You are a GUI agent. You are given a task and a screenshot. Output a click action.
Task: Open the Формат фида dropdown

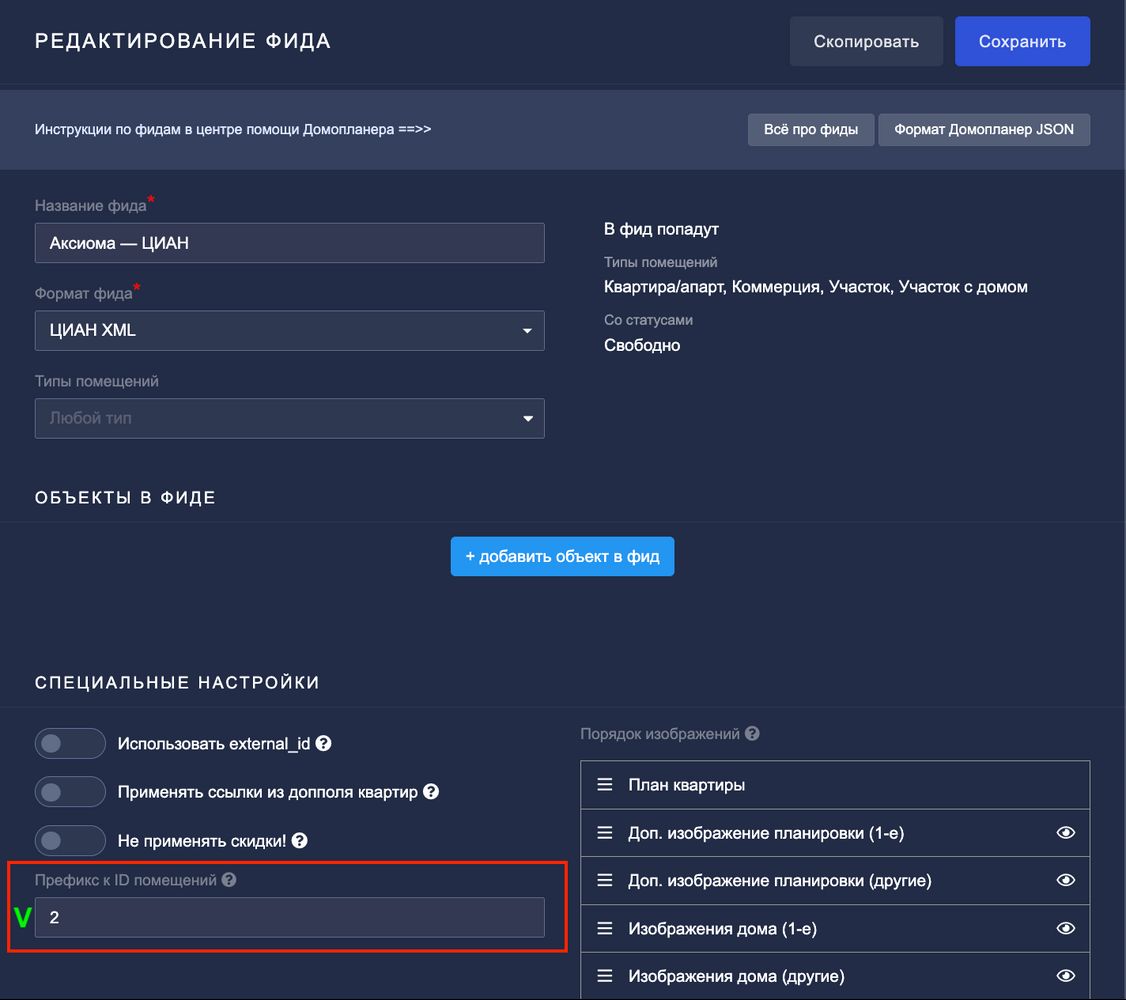coord(289,331)
